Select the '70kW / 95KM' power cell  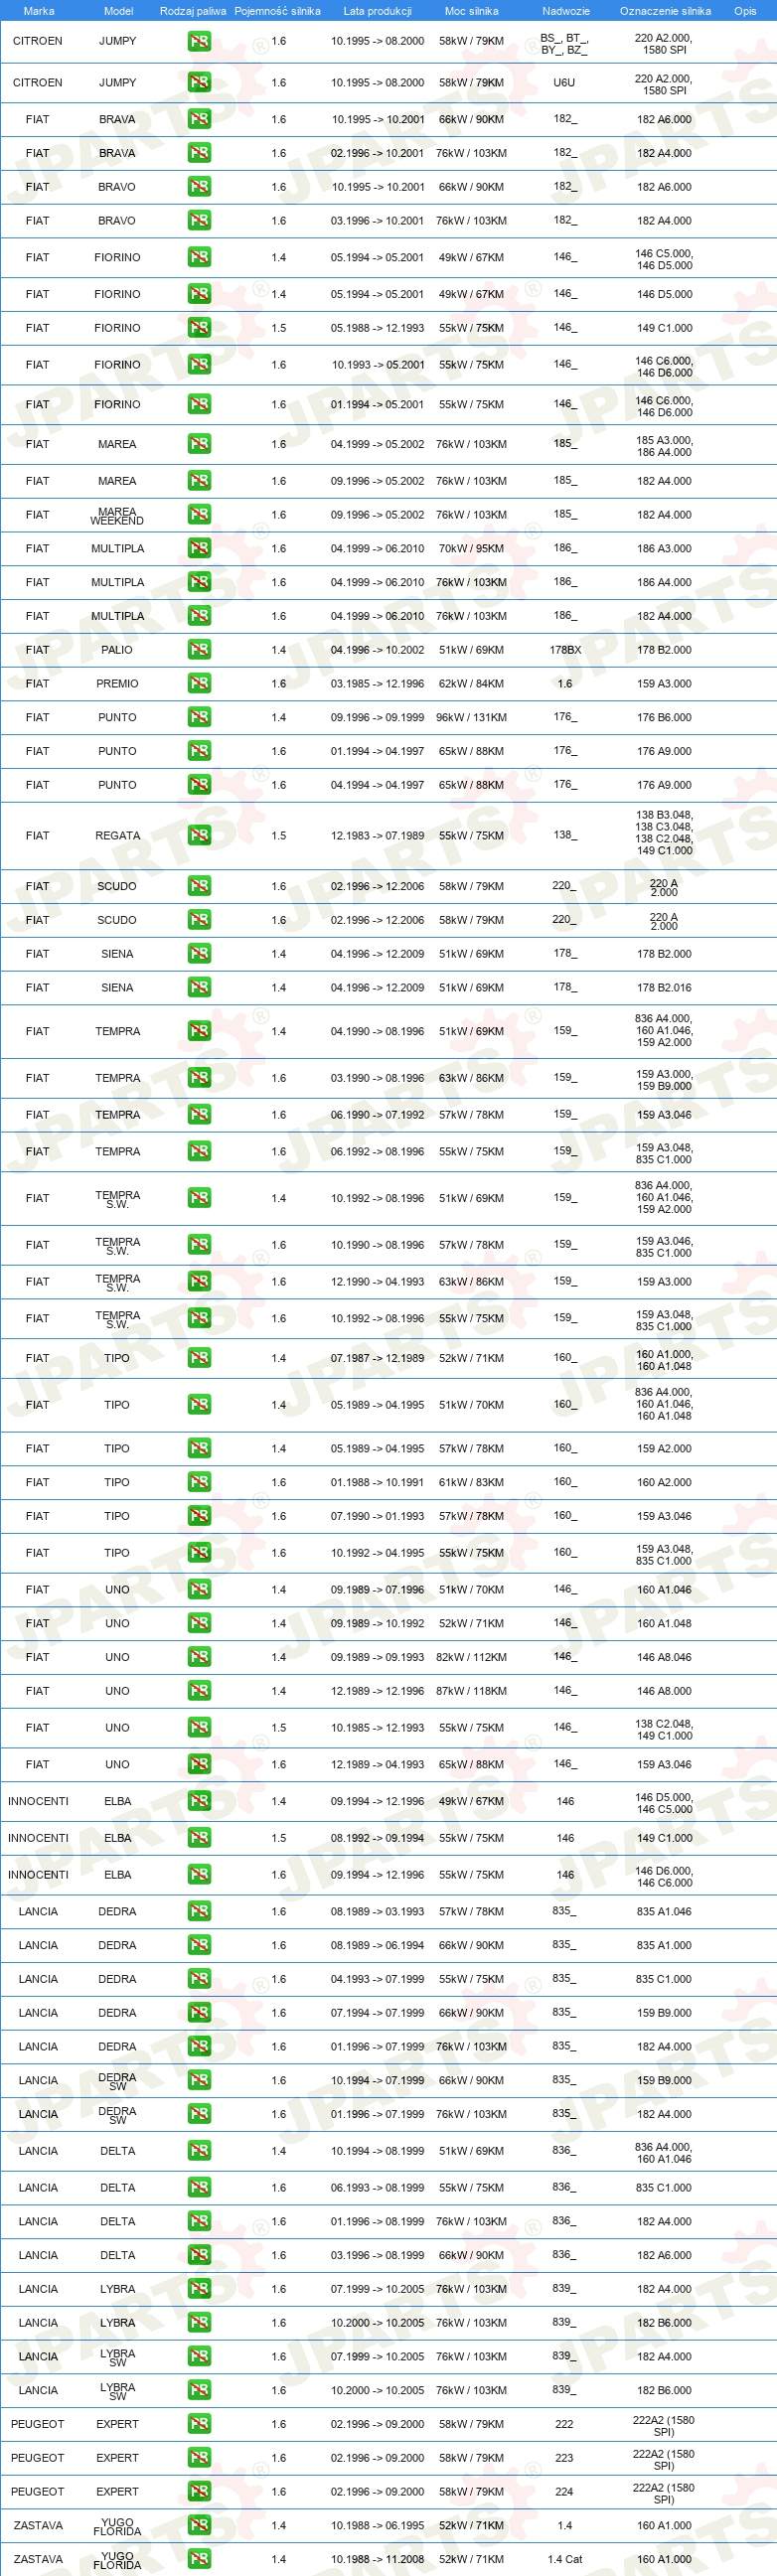click(x=471, y=549)
